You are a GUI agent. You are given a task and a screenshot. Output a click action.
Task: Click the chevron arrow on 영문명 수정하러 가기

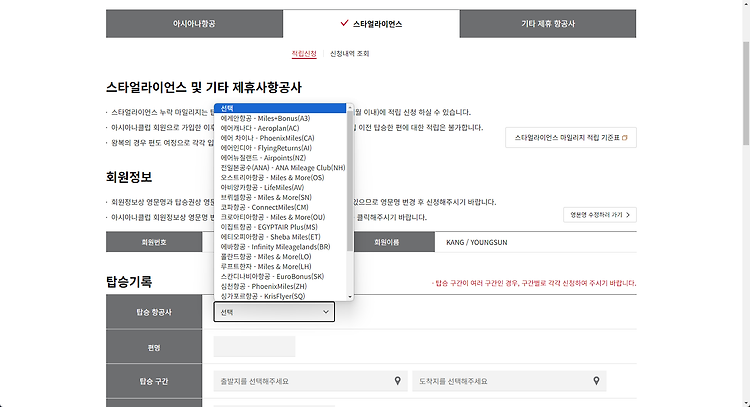coord(628,215)
